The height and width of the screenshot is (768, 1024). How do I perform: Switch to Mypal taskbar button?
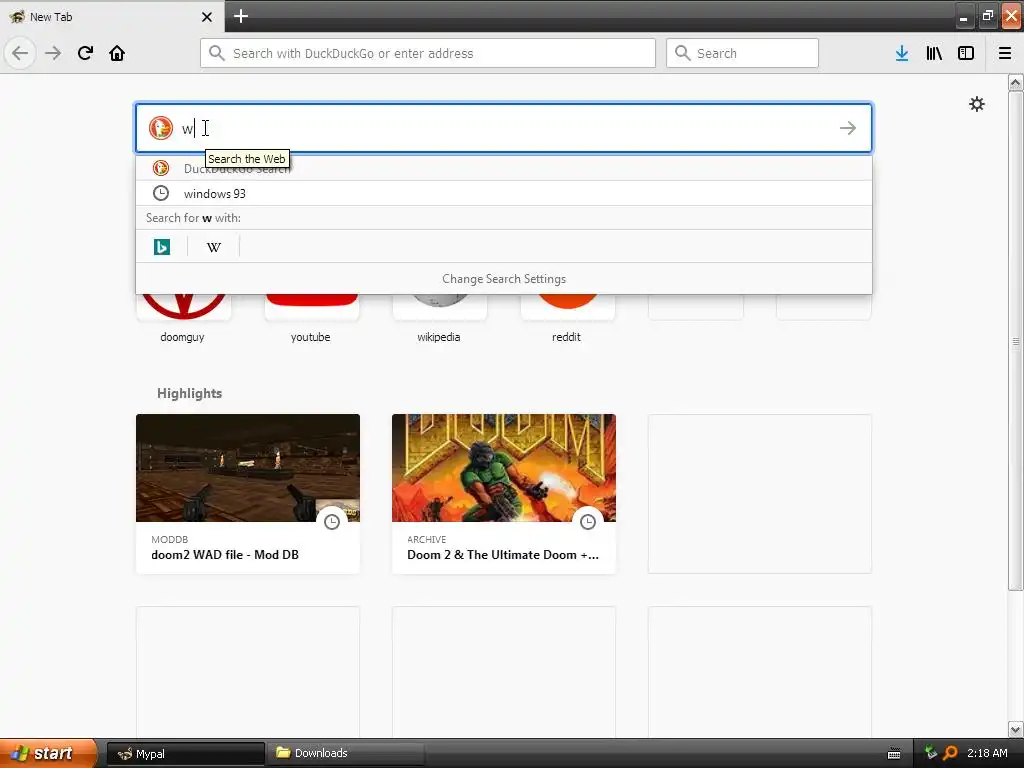click(x=185, y=754)
